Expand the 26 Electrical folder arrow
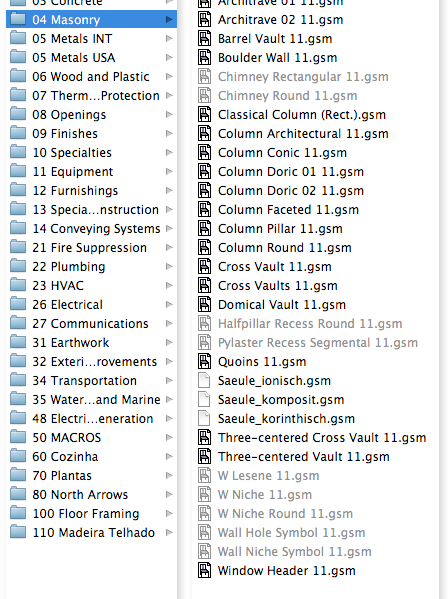 (169, 304)
